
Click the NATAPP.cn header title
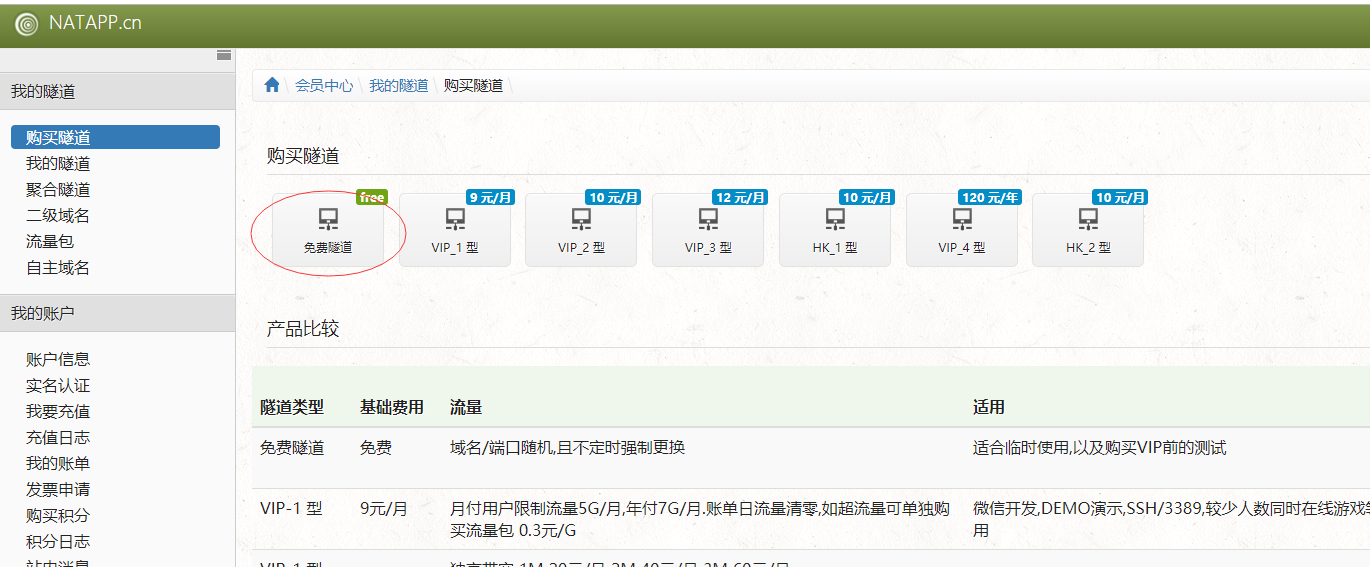pyautogui.click(x=95, y=23)
